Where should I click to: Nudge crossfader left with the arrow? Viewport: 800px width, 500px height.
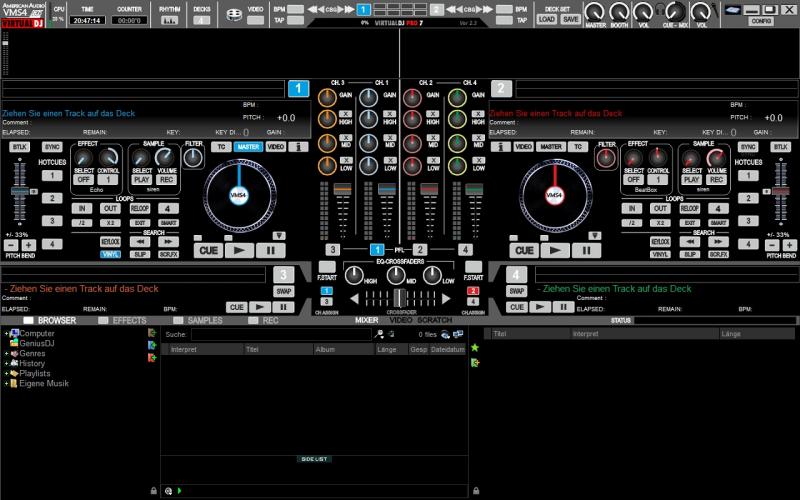point(354,299)
